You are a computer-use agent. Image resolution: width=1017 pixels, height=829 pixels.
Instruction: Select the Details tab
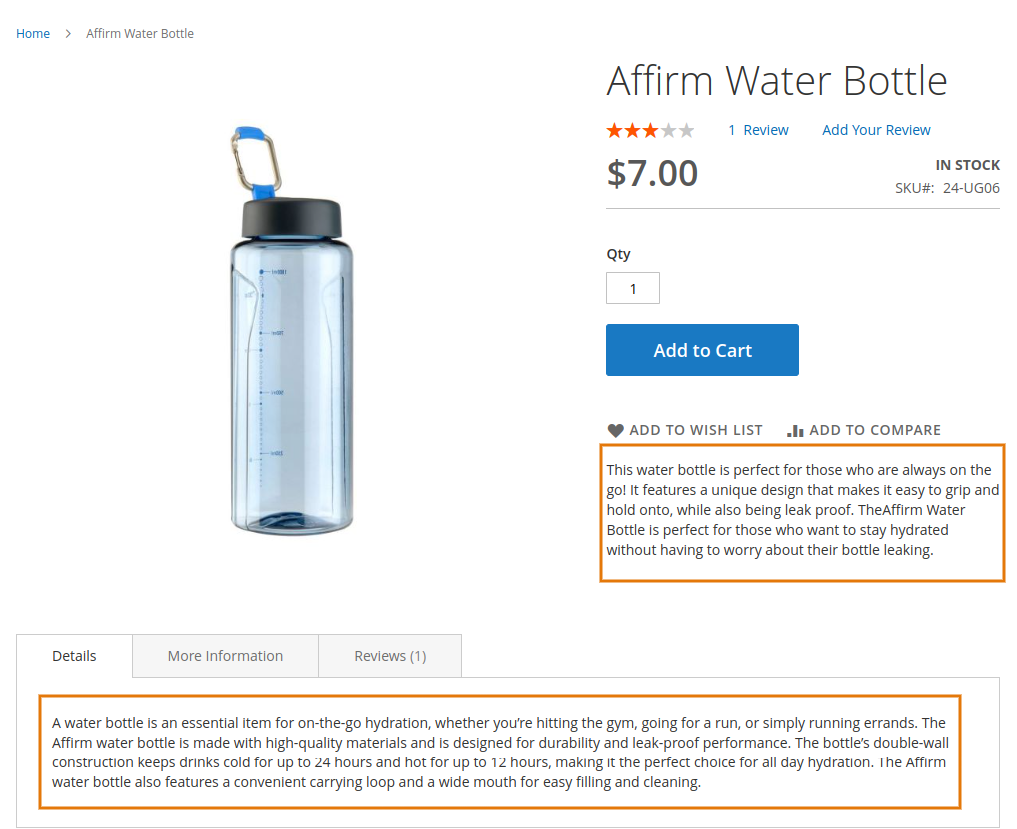pos(74,655)
